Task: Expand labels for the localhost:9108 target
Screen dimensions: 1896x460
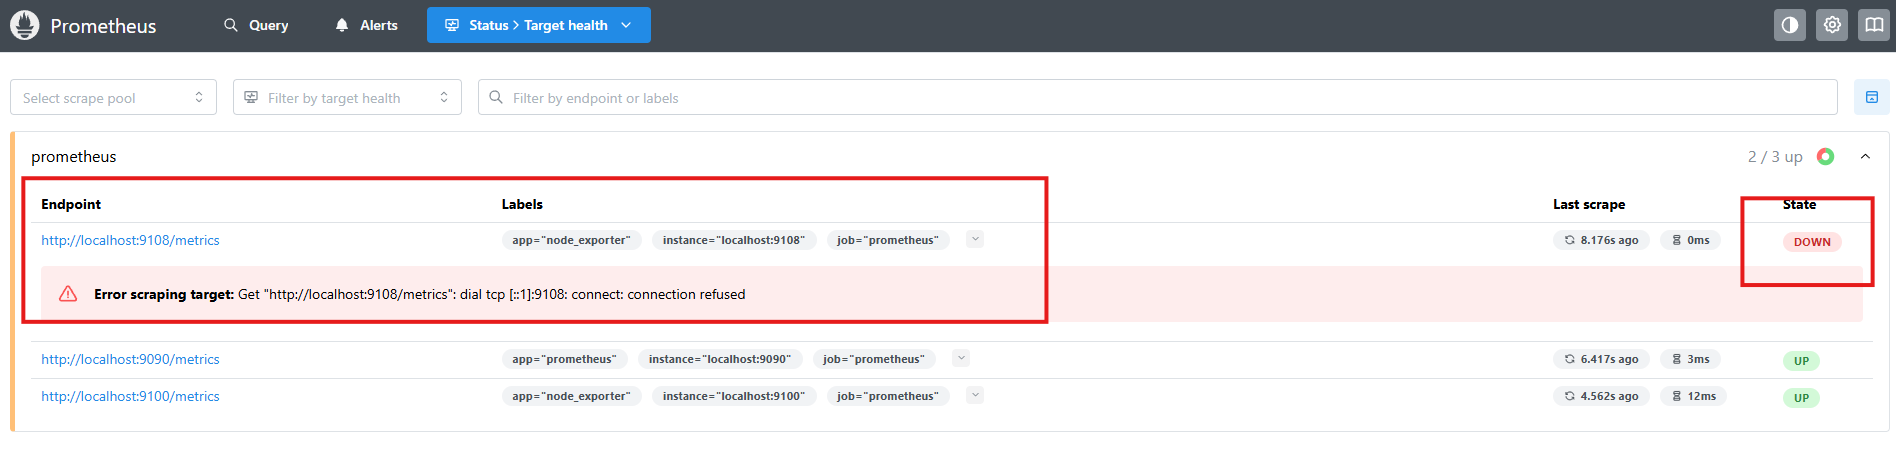Action: point(975,239)
